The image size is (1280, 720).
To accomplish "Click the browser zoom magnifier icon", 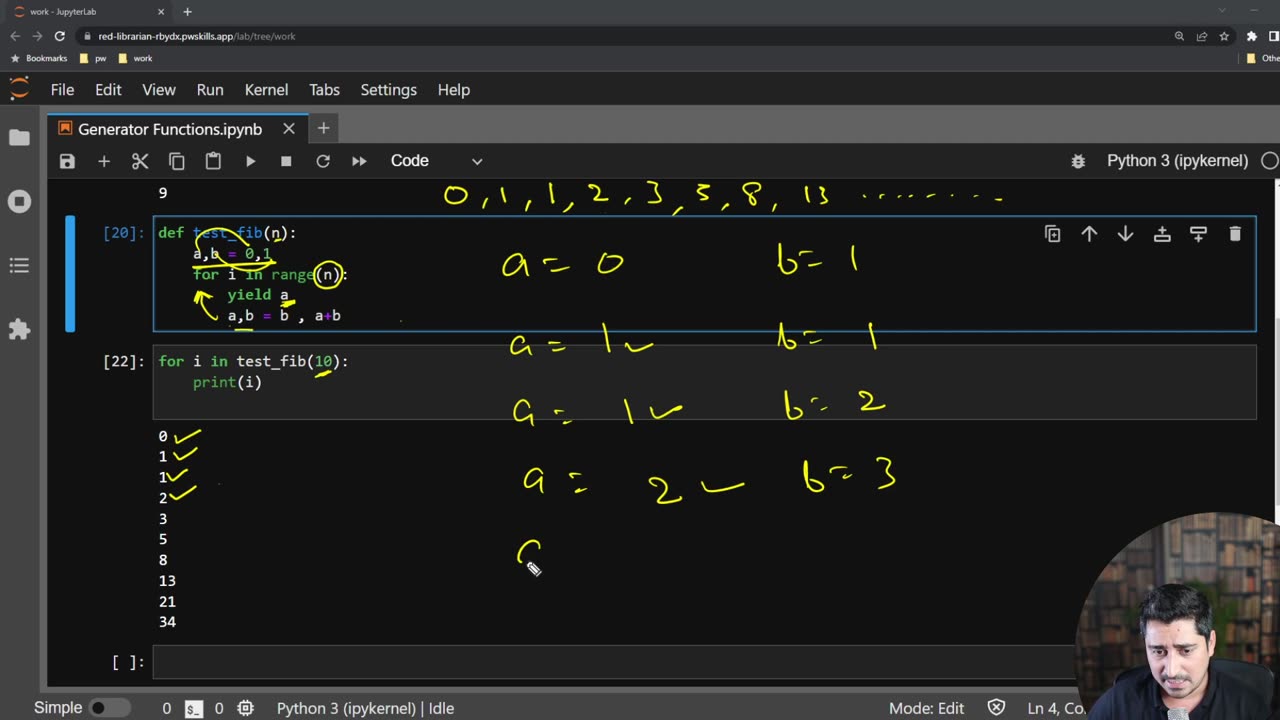I will coord(1180,36).
